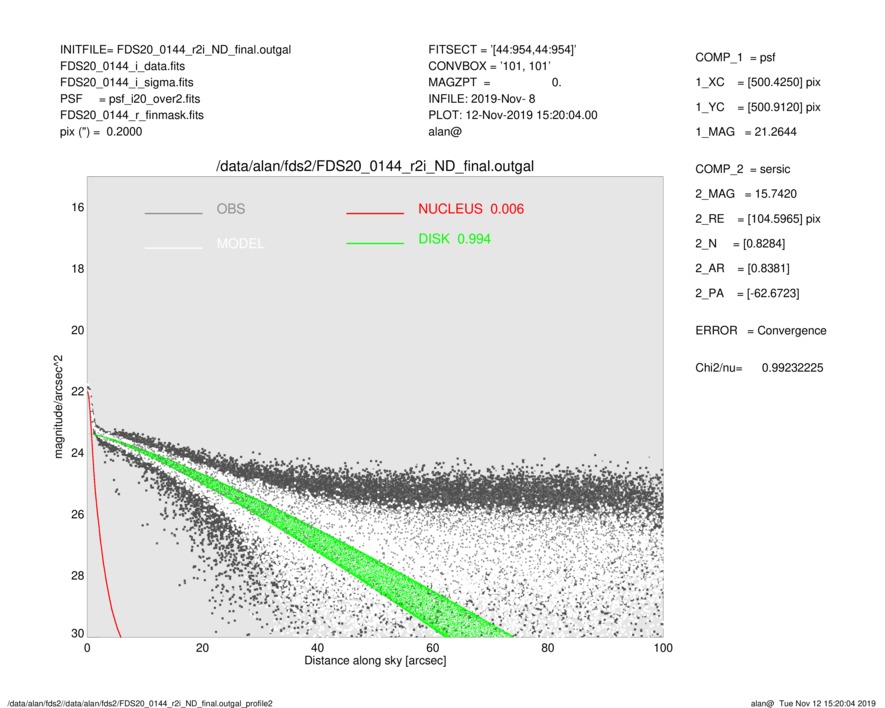
Task: Click the ERROR = Convergence status
Action: tap(761, 331)
